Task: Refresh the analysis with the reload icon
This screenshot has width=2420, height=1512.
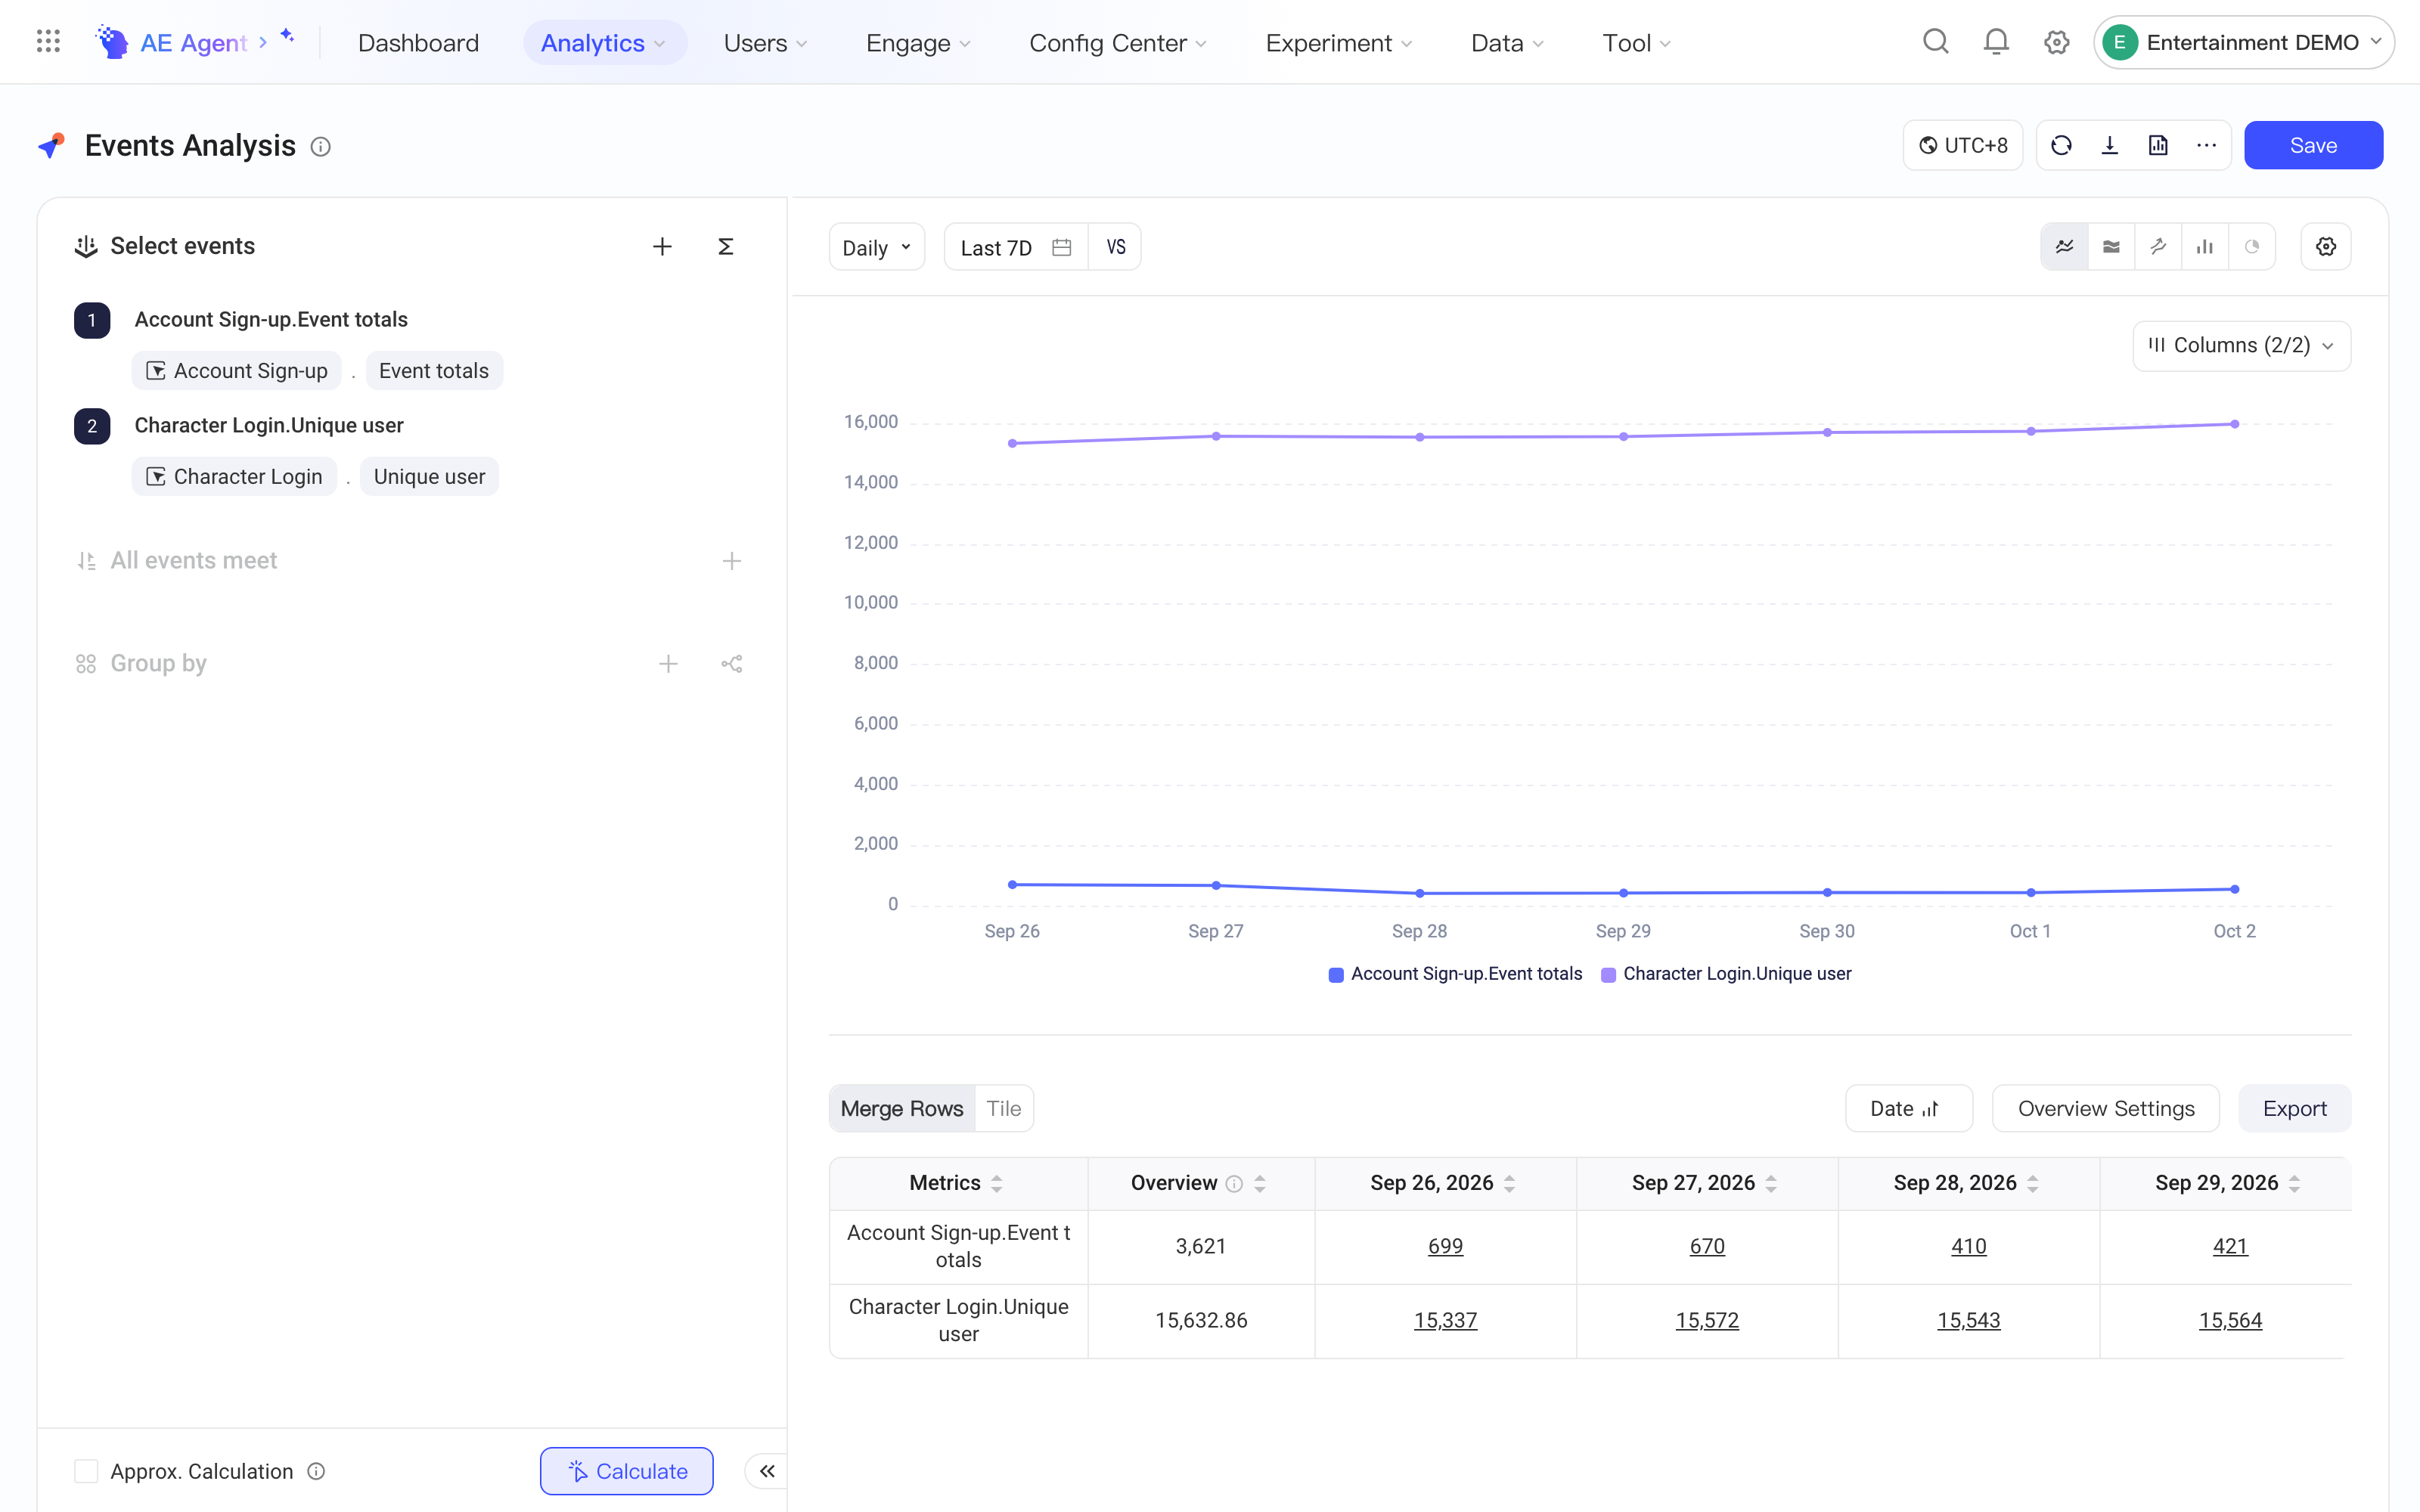Action: 2061,146
